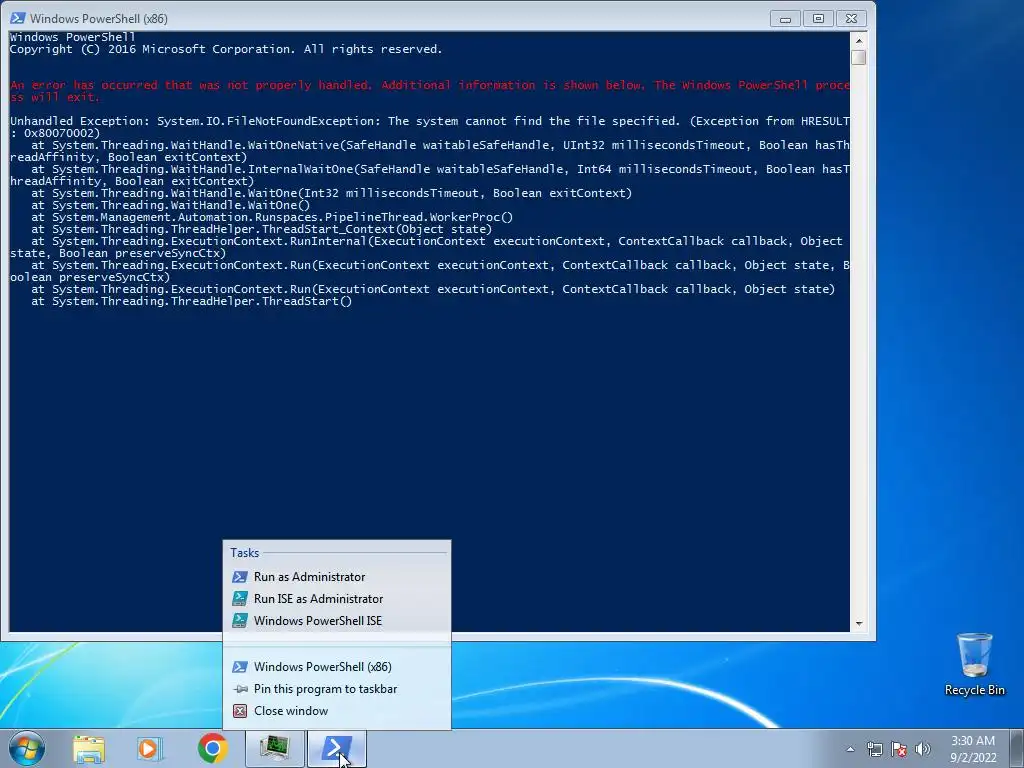This screenshot has width=1024, height=768.
Task: Click the "ThreadHelper.ThreadStart_Context(Object state)" line
Action: [x=261, y=229]
